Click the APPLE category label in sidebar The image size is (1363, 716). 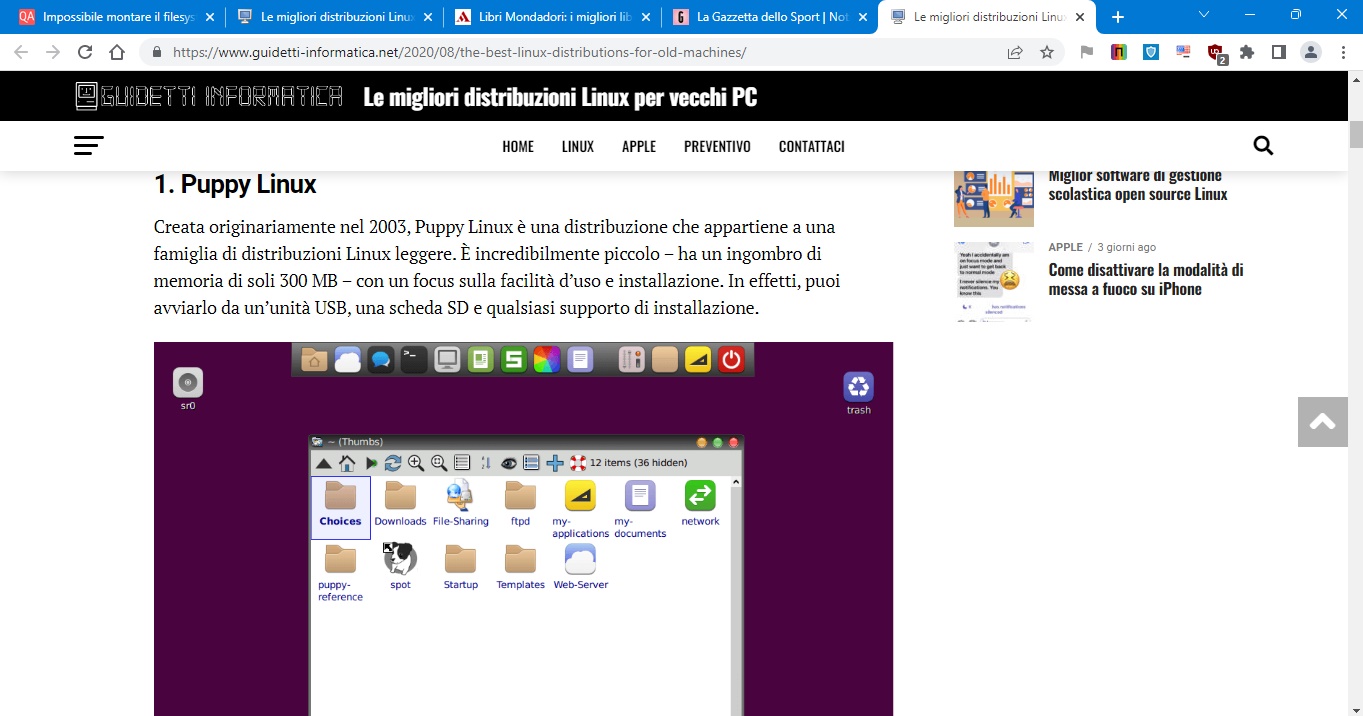pyautogui.click(x=1065, y=247)
